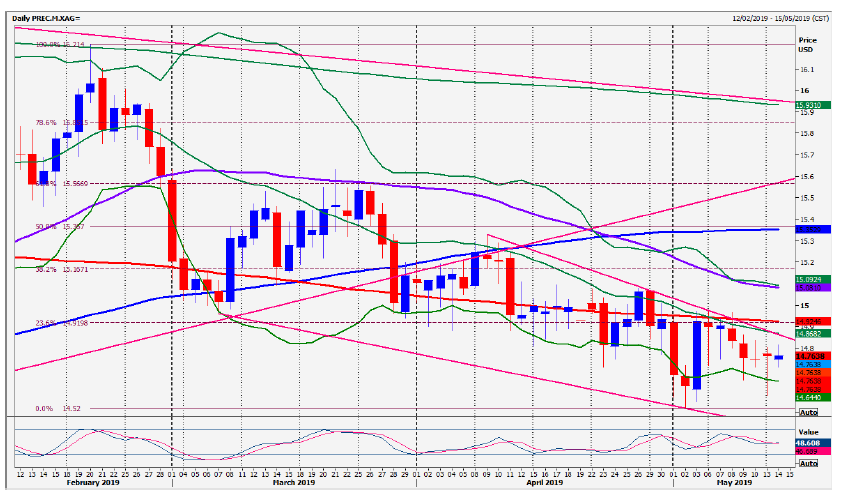This screenshot has width=846, height=501.
Task: Click the 15 tick on the price axis
Action: point(805,305)
